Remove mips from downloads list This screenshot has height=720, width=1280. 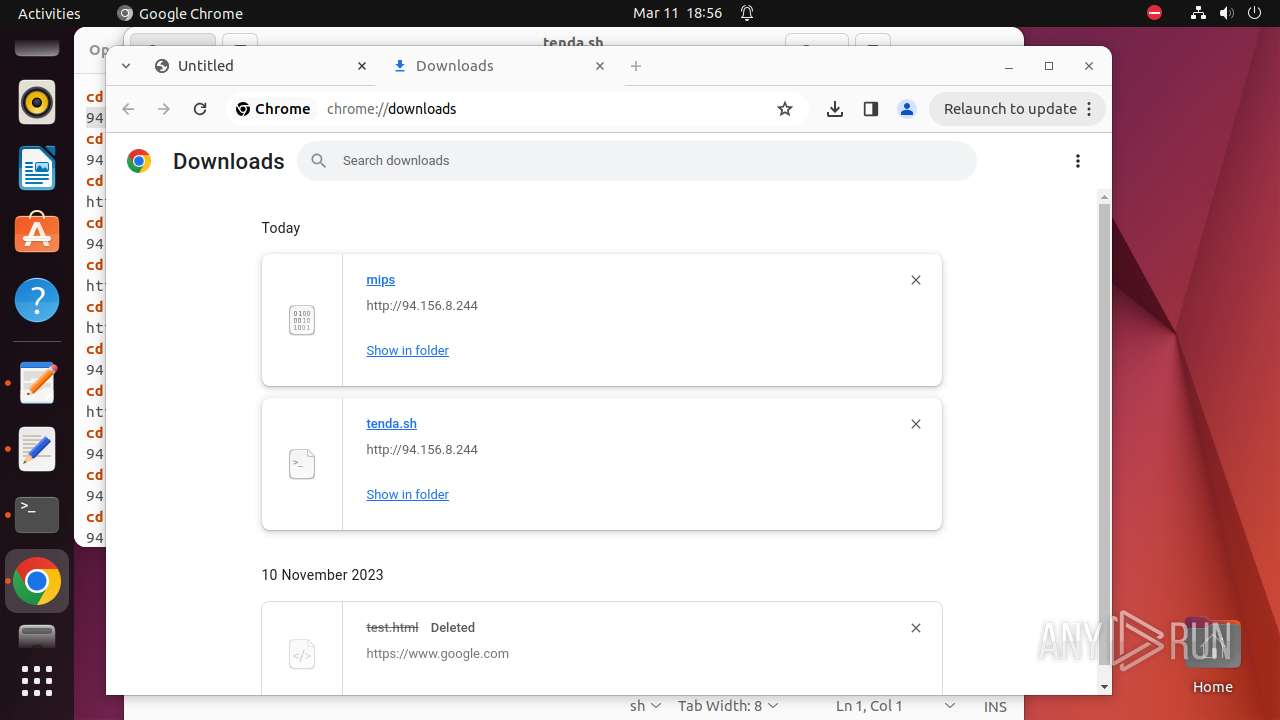pos(916,280)
